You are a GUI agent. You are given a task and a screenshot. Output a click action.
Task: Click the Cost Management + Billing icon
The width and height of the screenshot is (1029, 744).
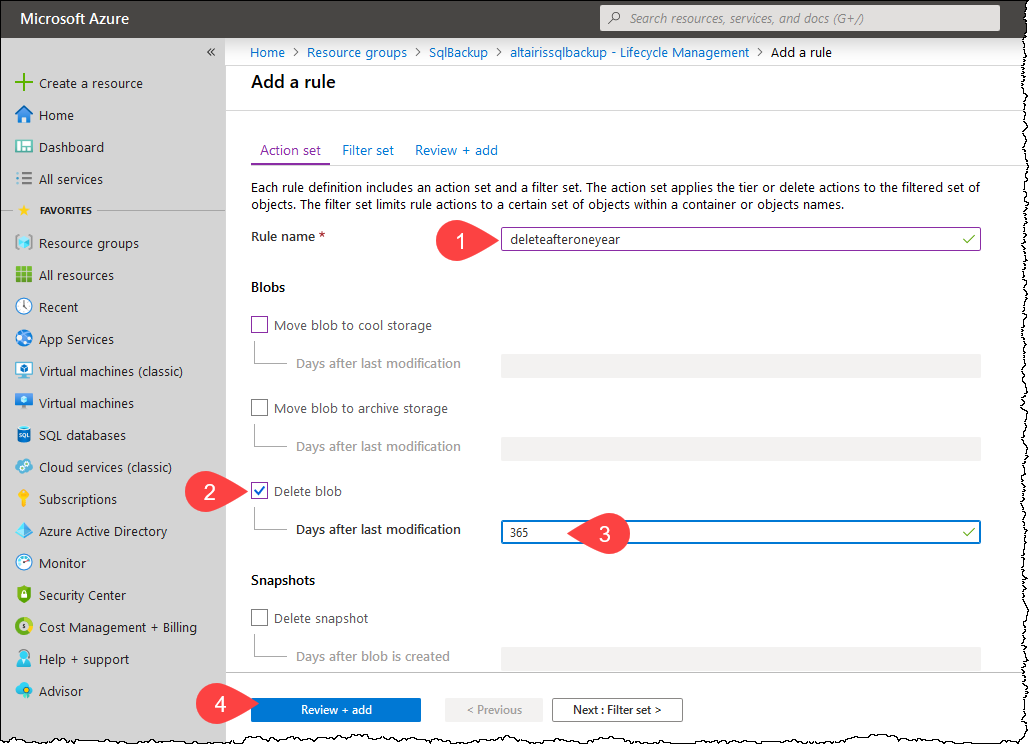point(24,627)
